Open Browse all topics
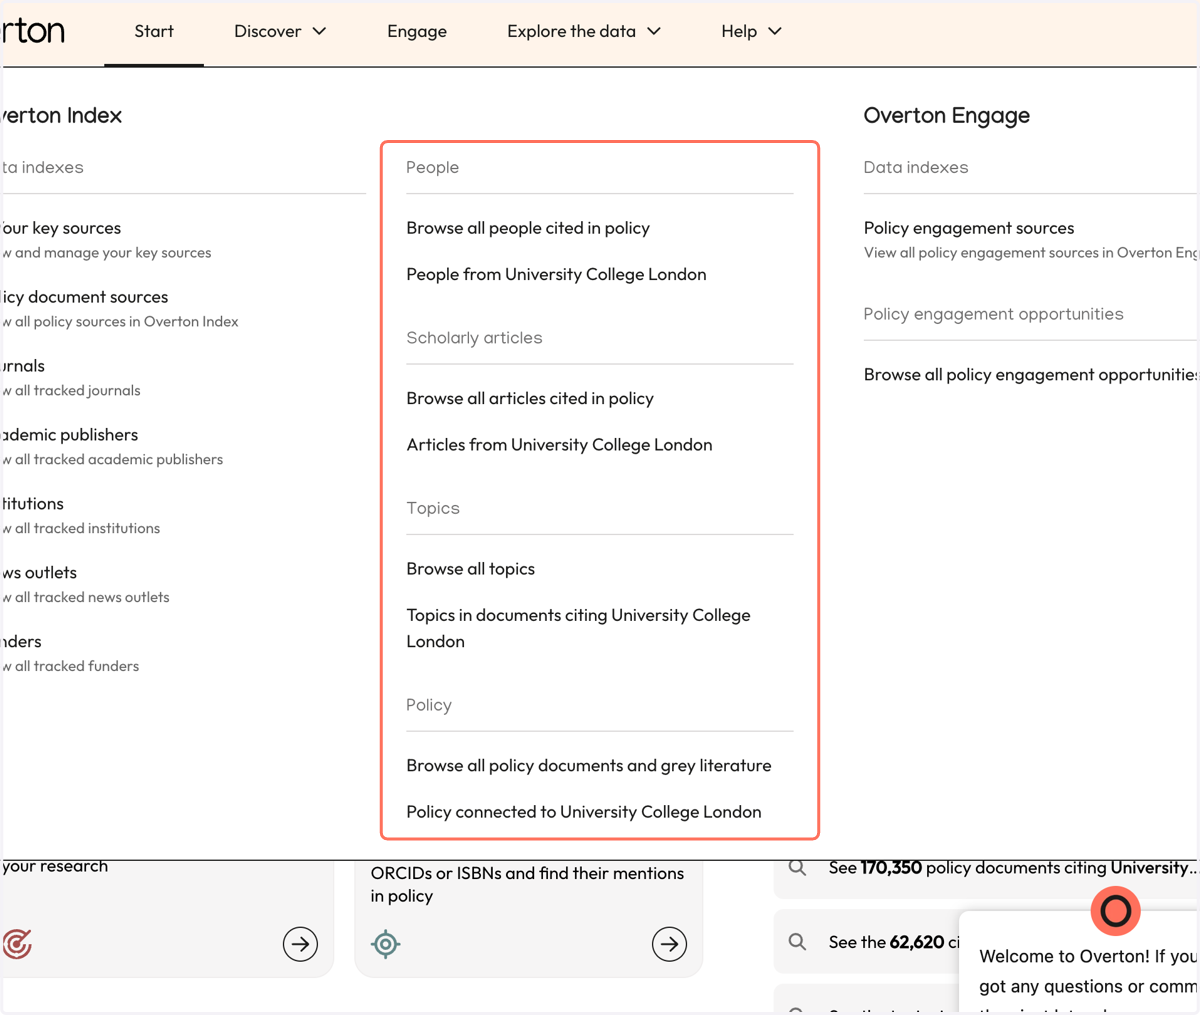 pyautogui.click(x=470, y=569)
